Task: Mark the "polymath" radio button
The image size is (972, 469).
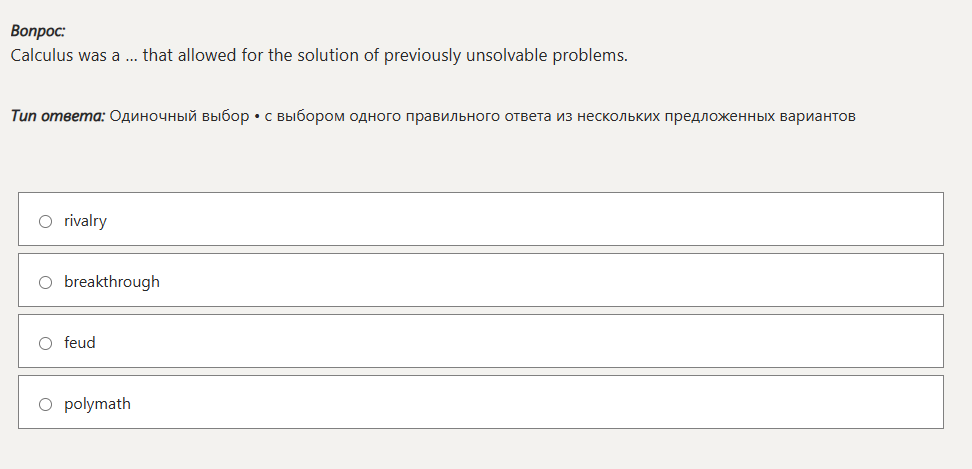Action: pos(45,404)
